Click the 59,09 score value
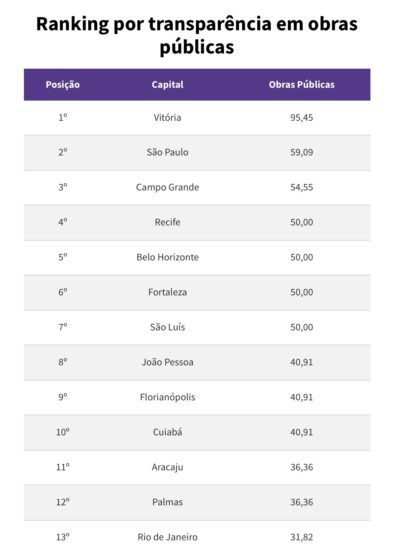The width and height of the screenshot is (394, 545). tap(302, 152)
